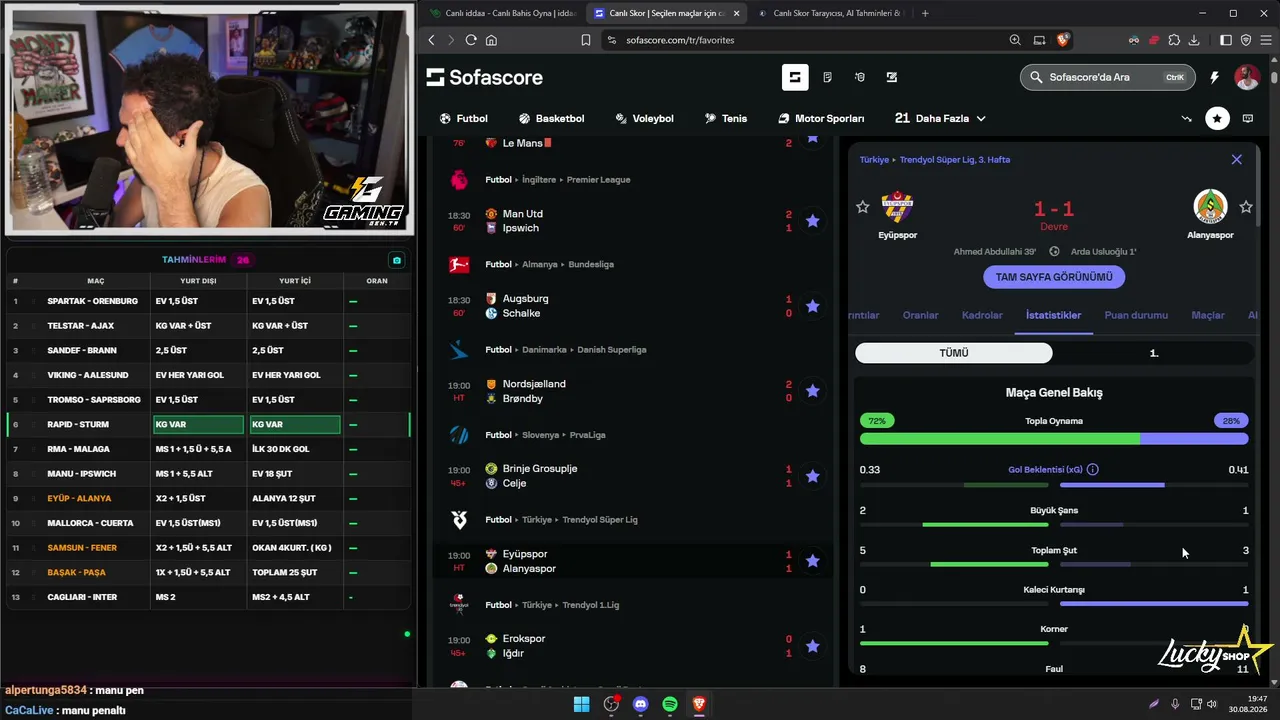Click the EYÜP - ALANYA prediction row
The width and height of the screenshot is (1280, 720).
point(208,498)
